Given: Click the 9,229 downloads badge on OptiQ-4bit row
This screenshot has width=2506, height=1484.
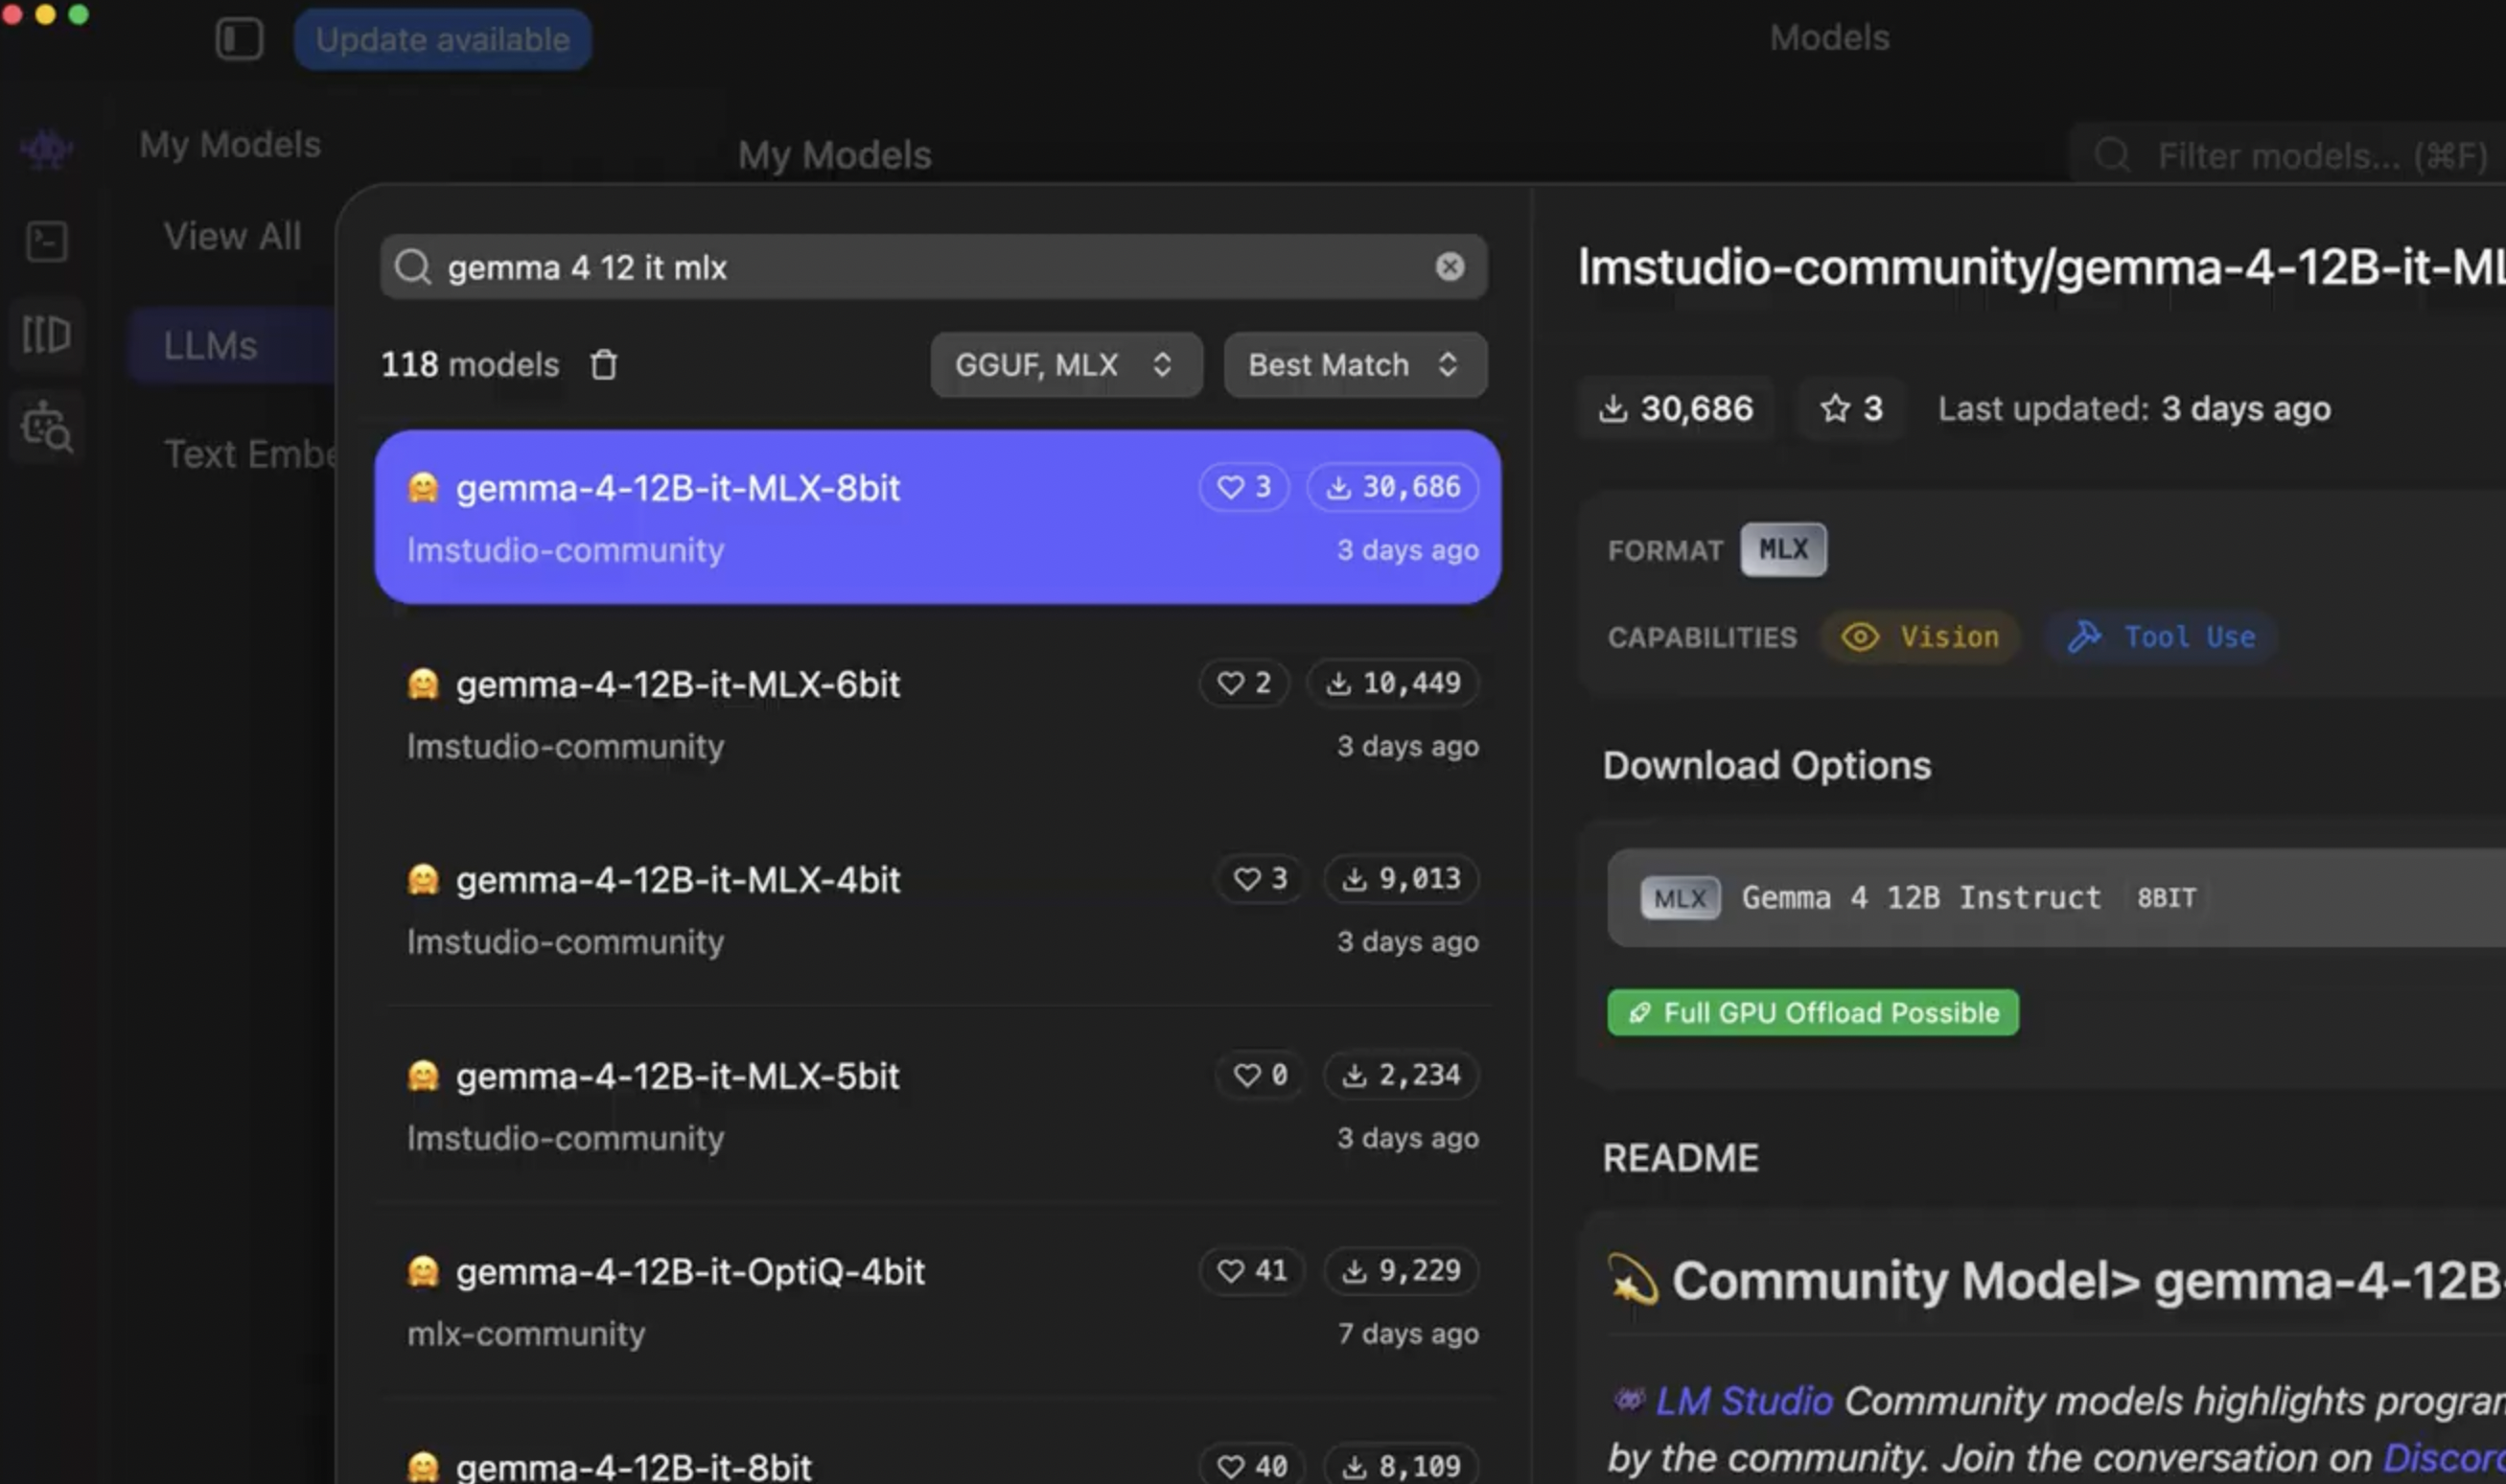Looking at the screenshot, I should 1400,1271.
